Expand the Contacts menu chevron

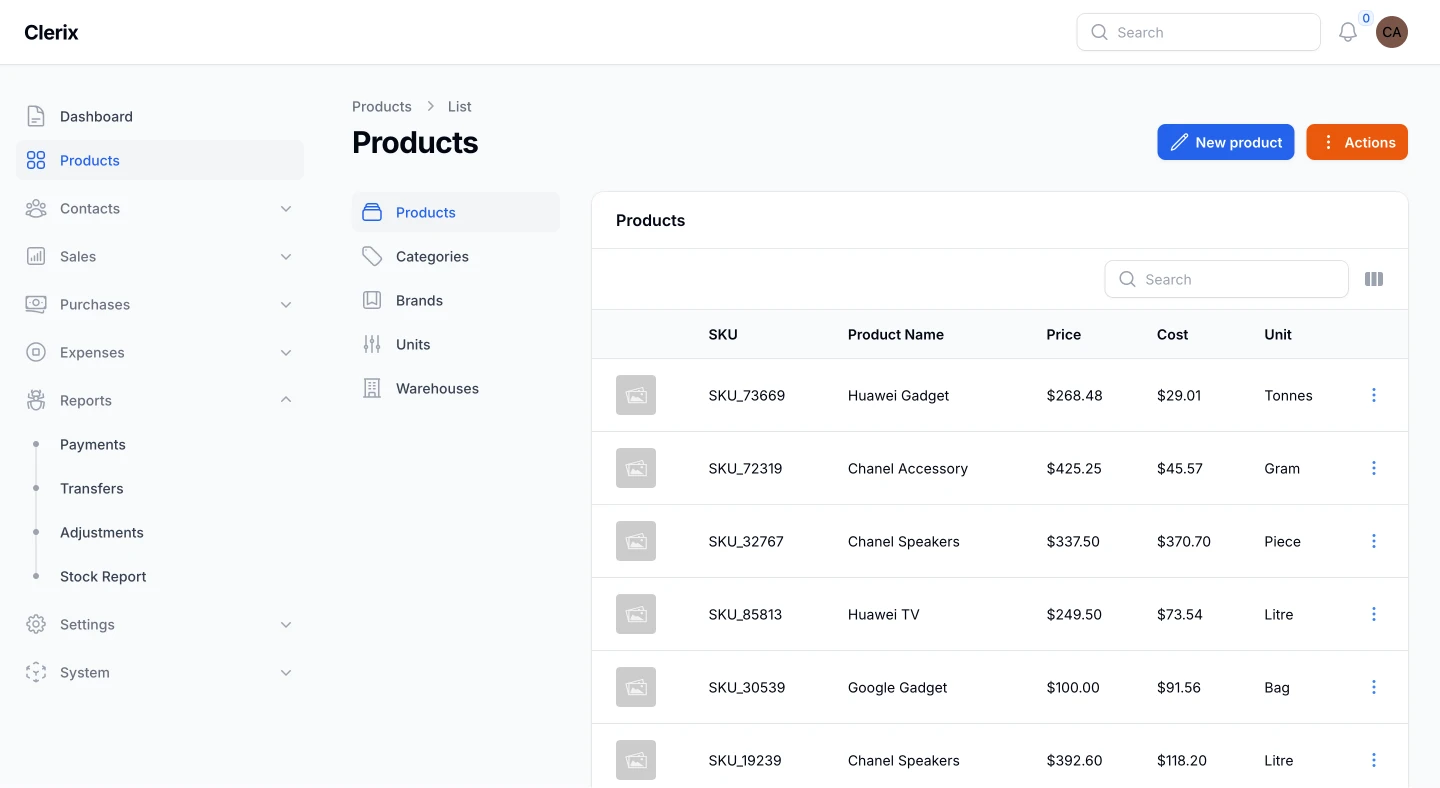286,208
